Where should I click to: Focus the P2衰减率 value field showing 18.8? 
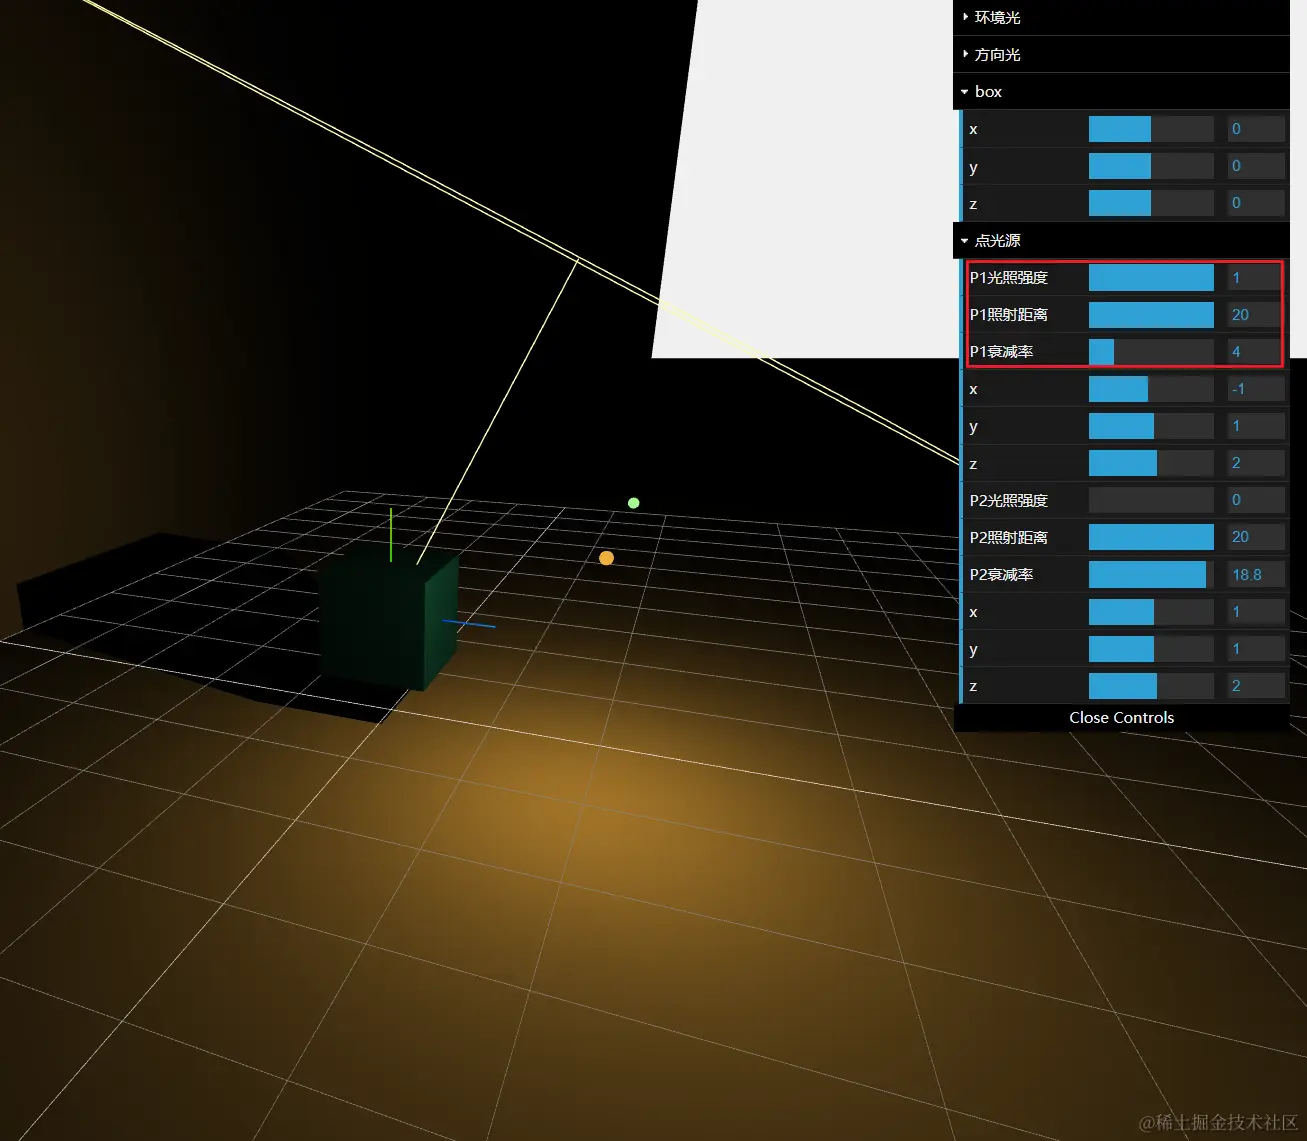pyautogui.click(x=1256, y=574)
